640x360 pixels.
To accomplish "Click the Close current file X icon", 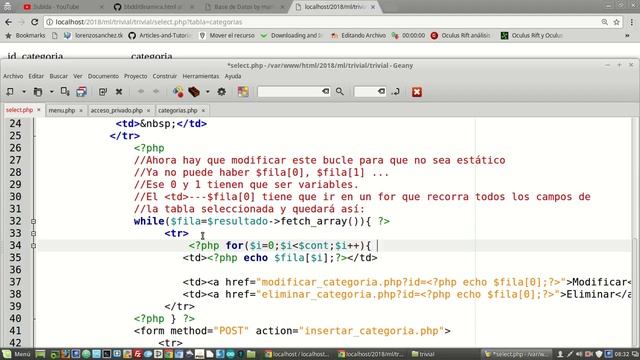I will click(119, 92).
